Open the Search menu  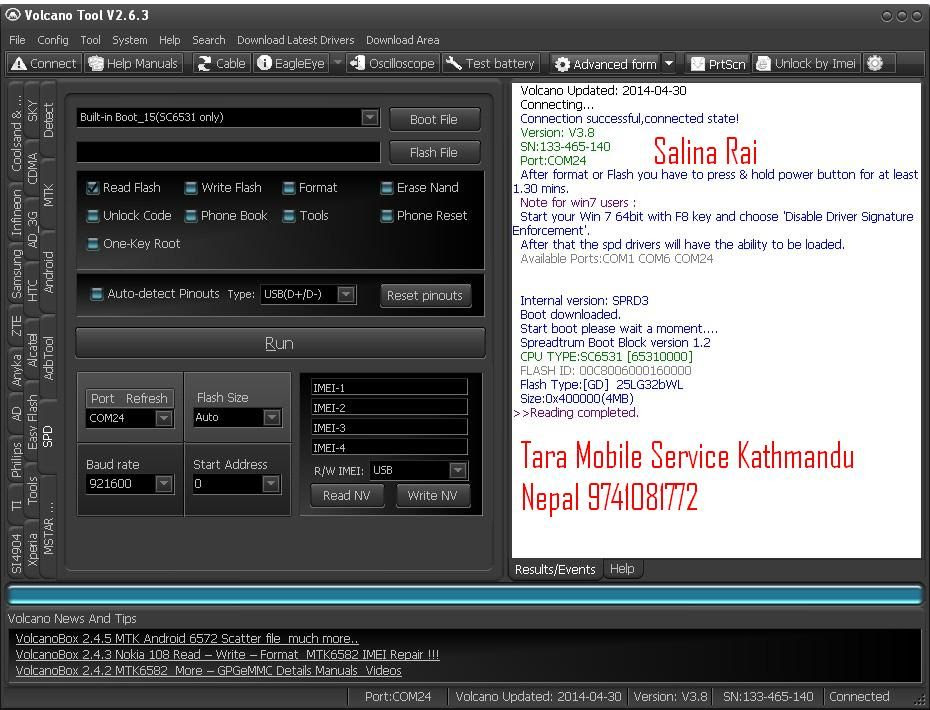[208, 40]
